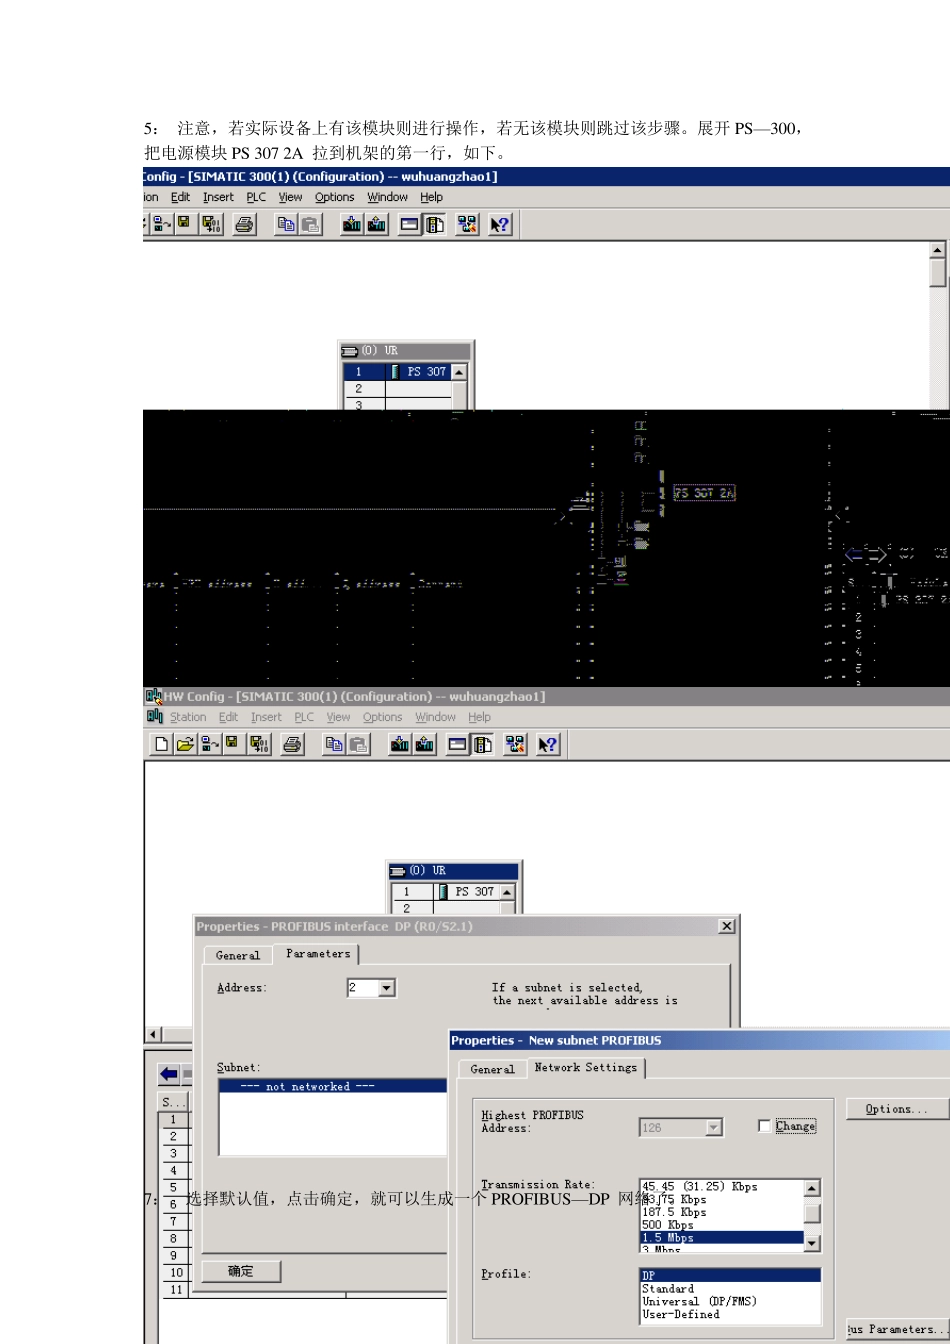Open Options menu in the upper window

335,197
